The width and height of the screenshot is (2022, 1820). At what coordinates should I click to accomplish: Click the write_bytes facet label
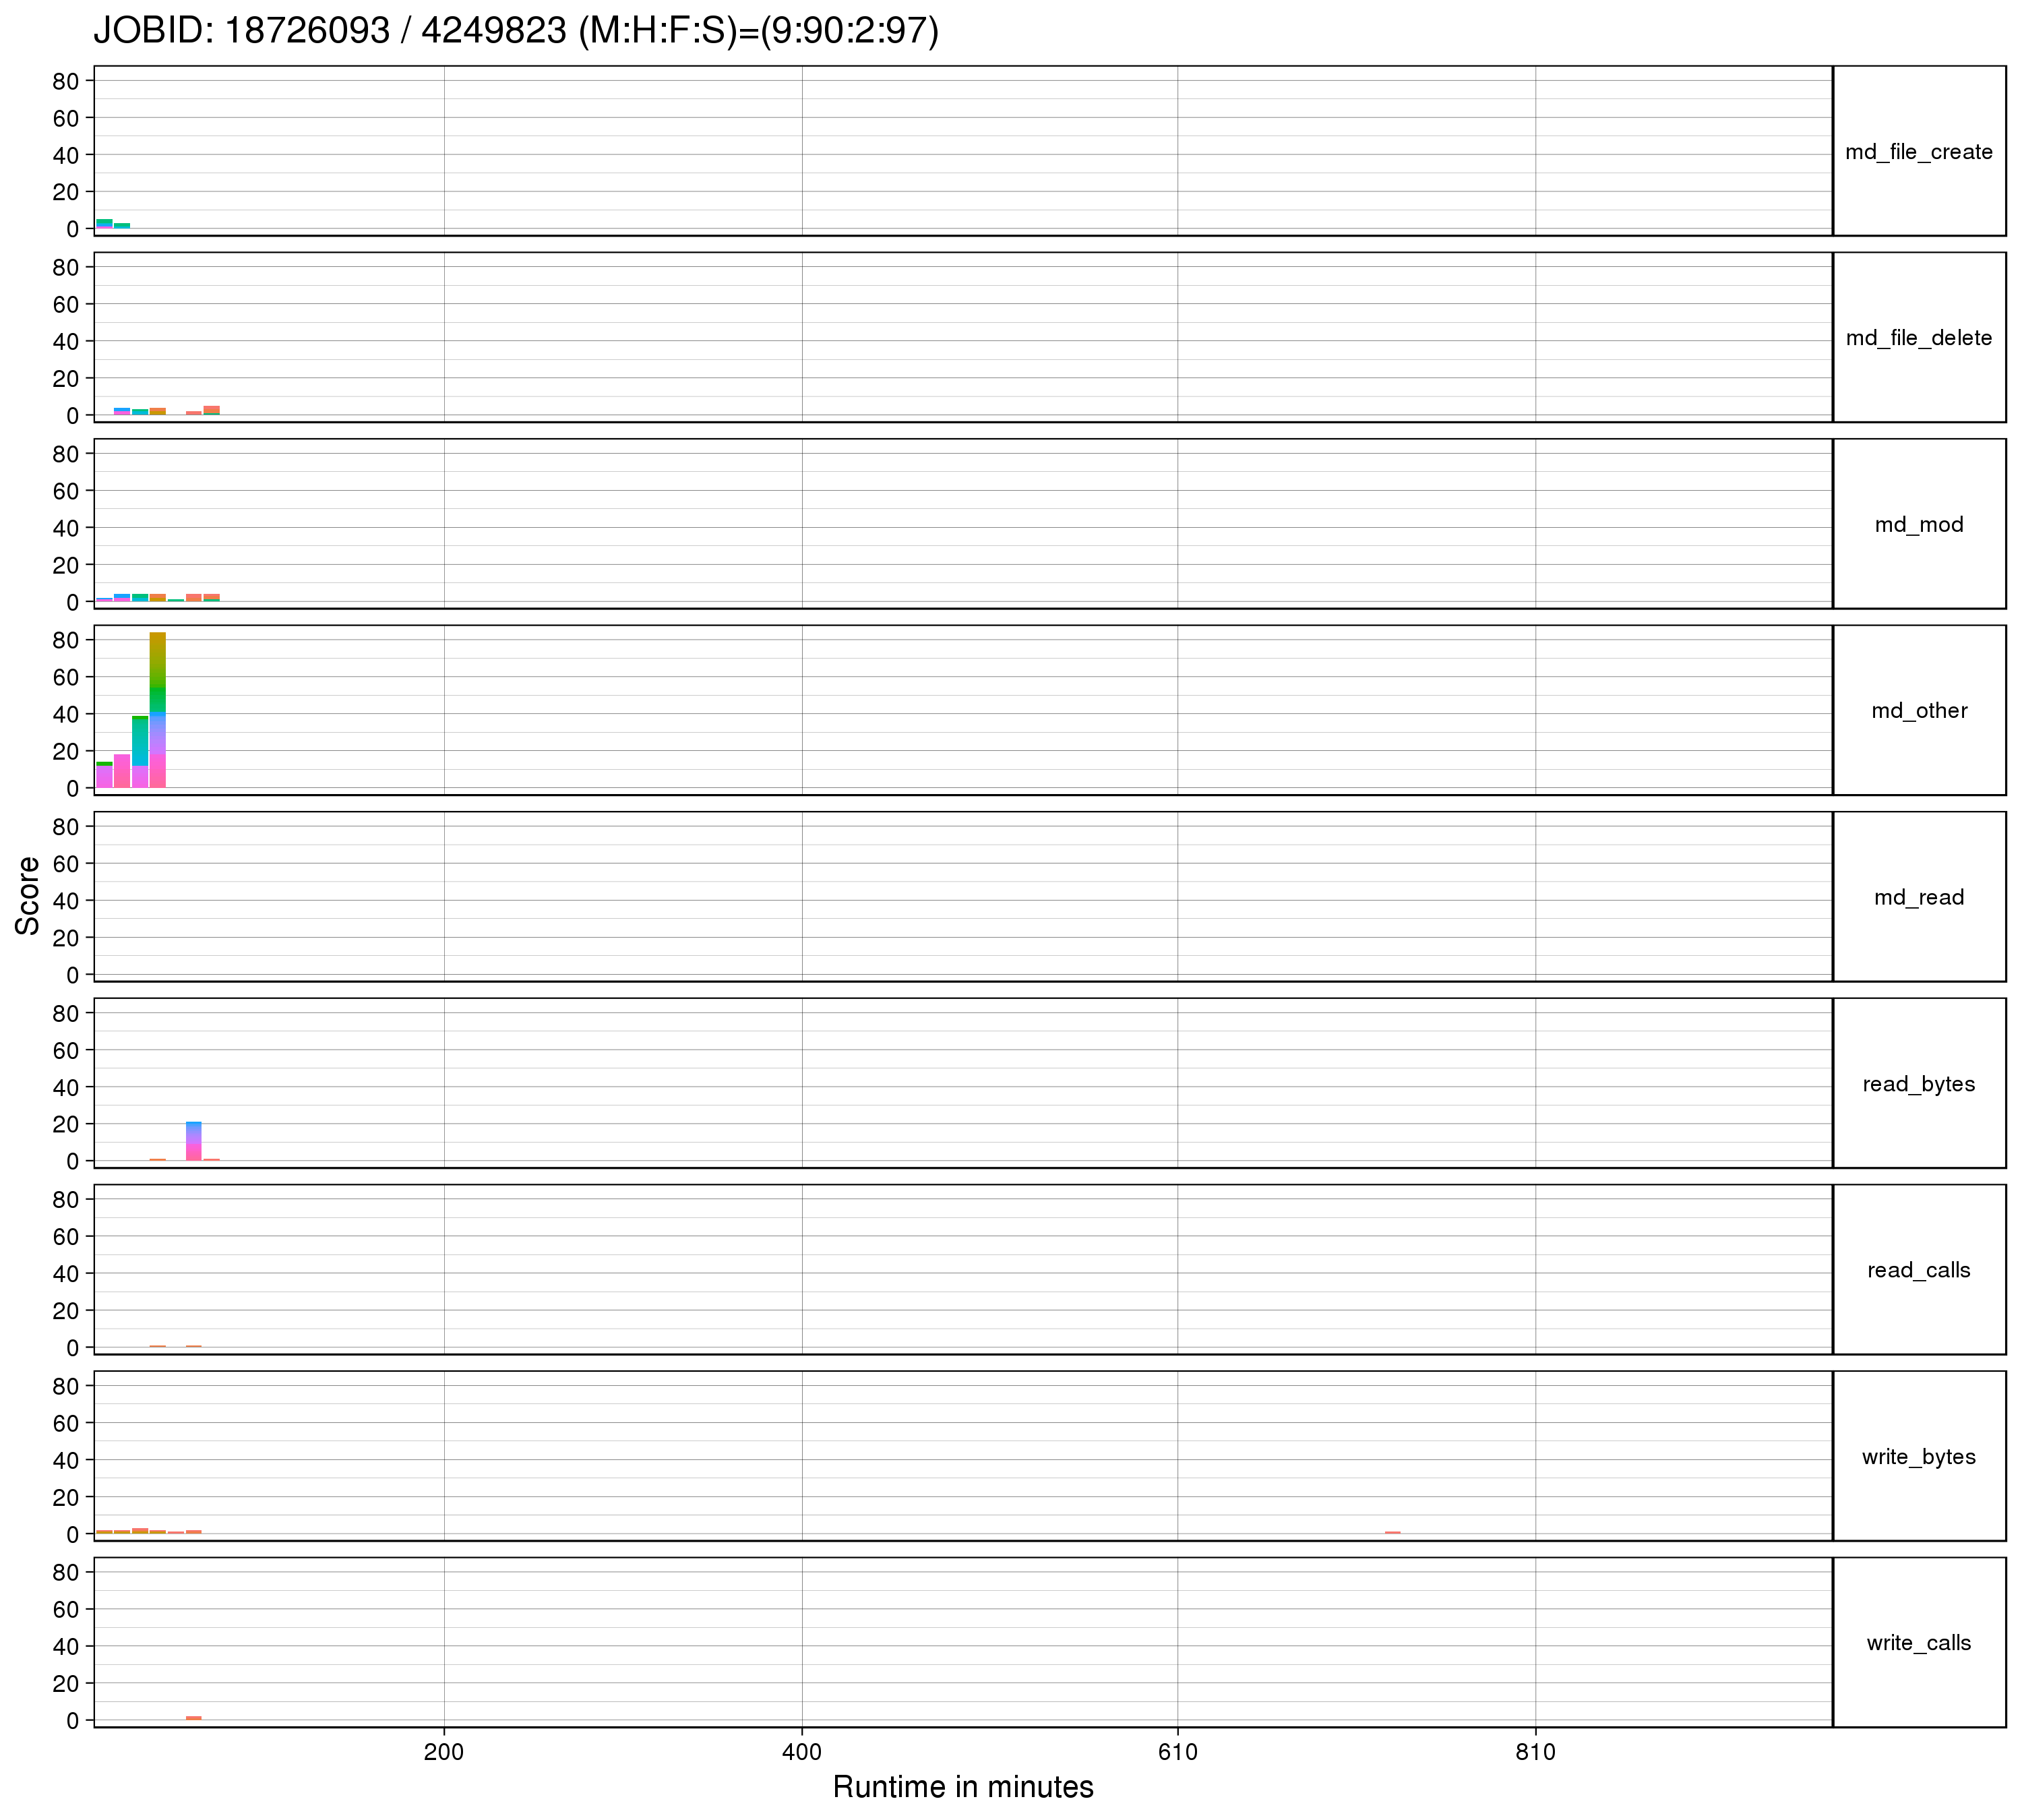point(1918,1457)
